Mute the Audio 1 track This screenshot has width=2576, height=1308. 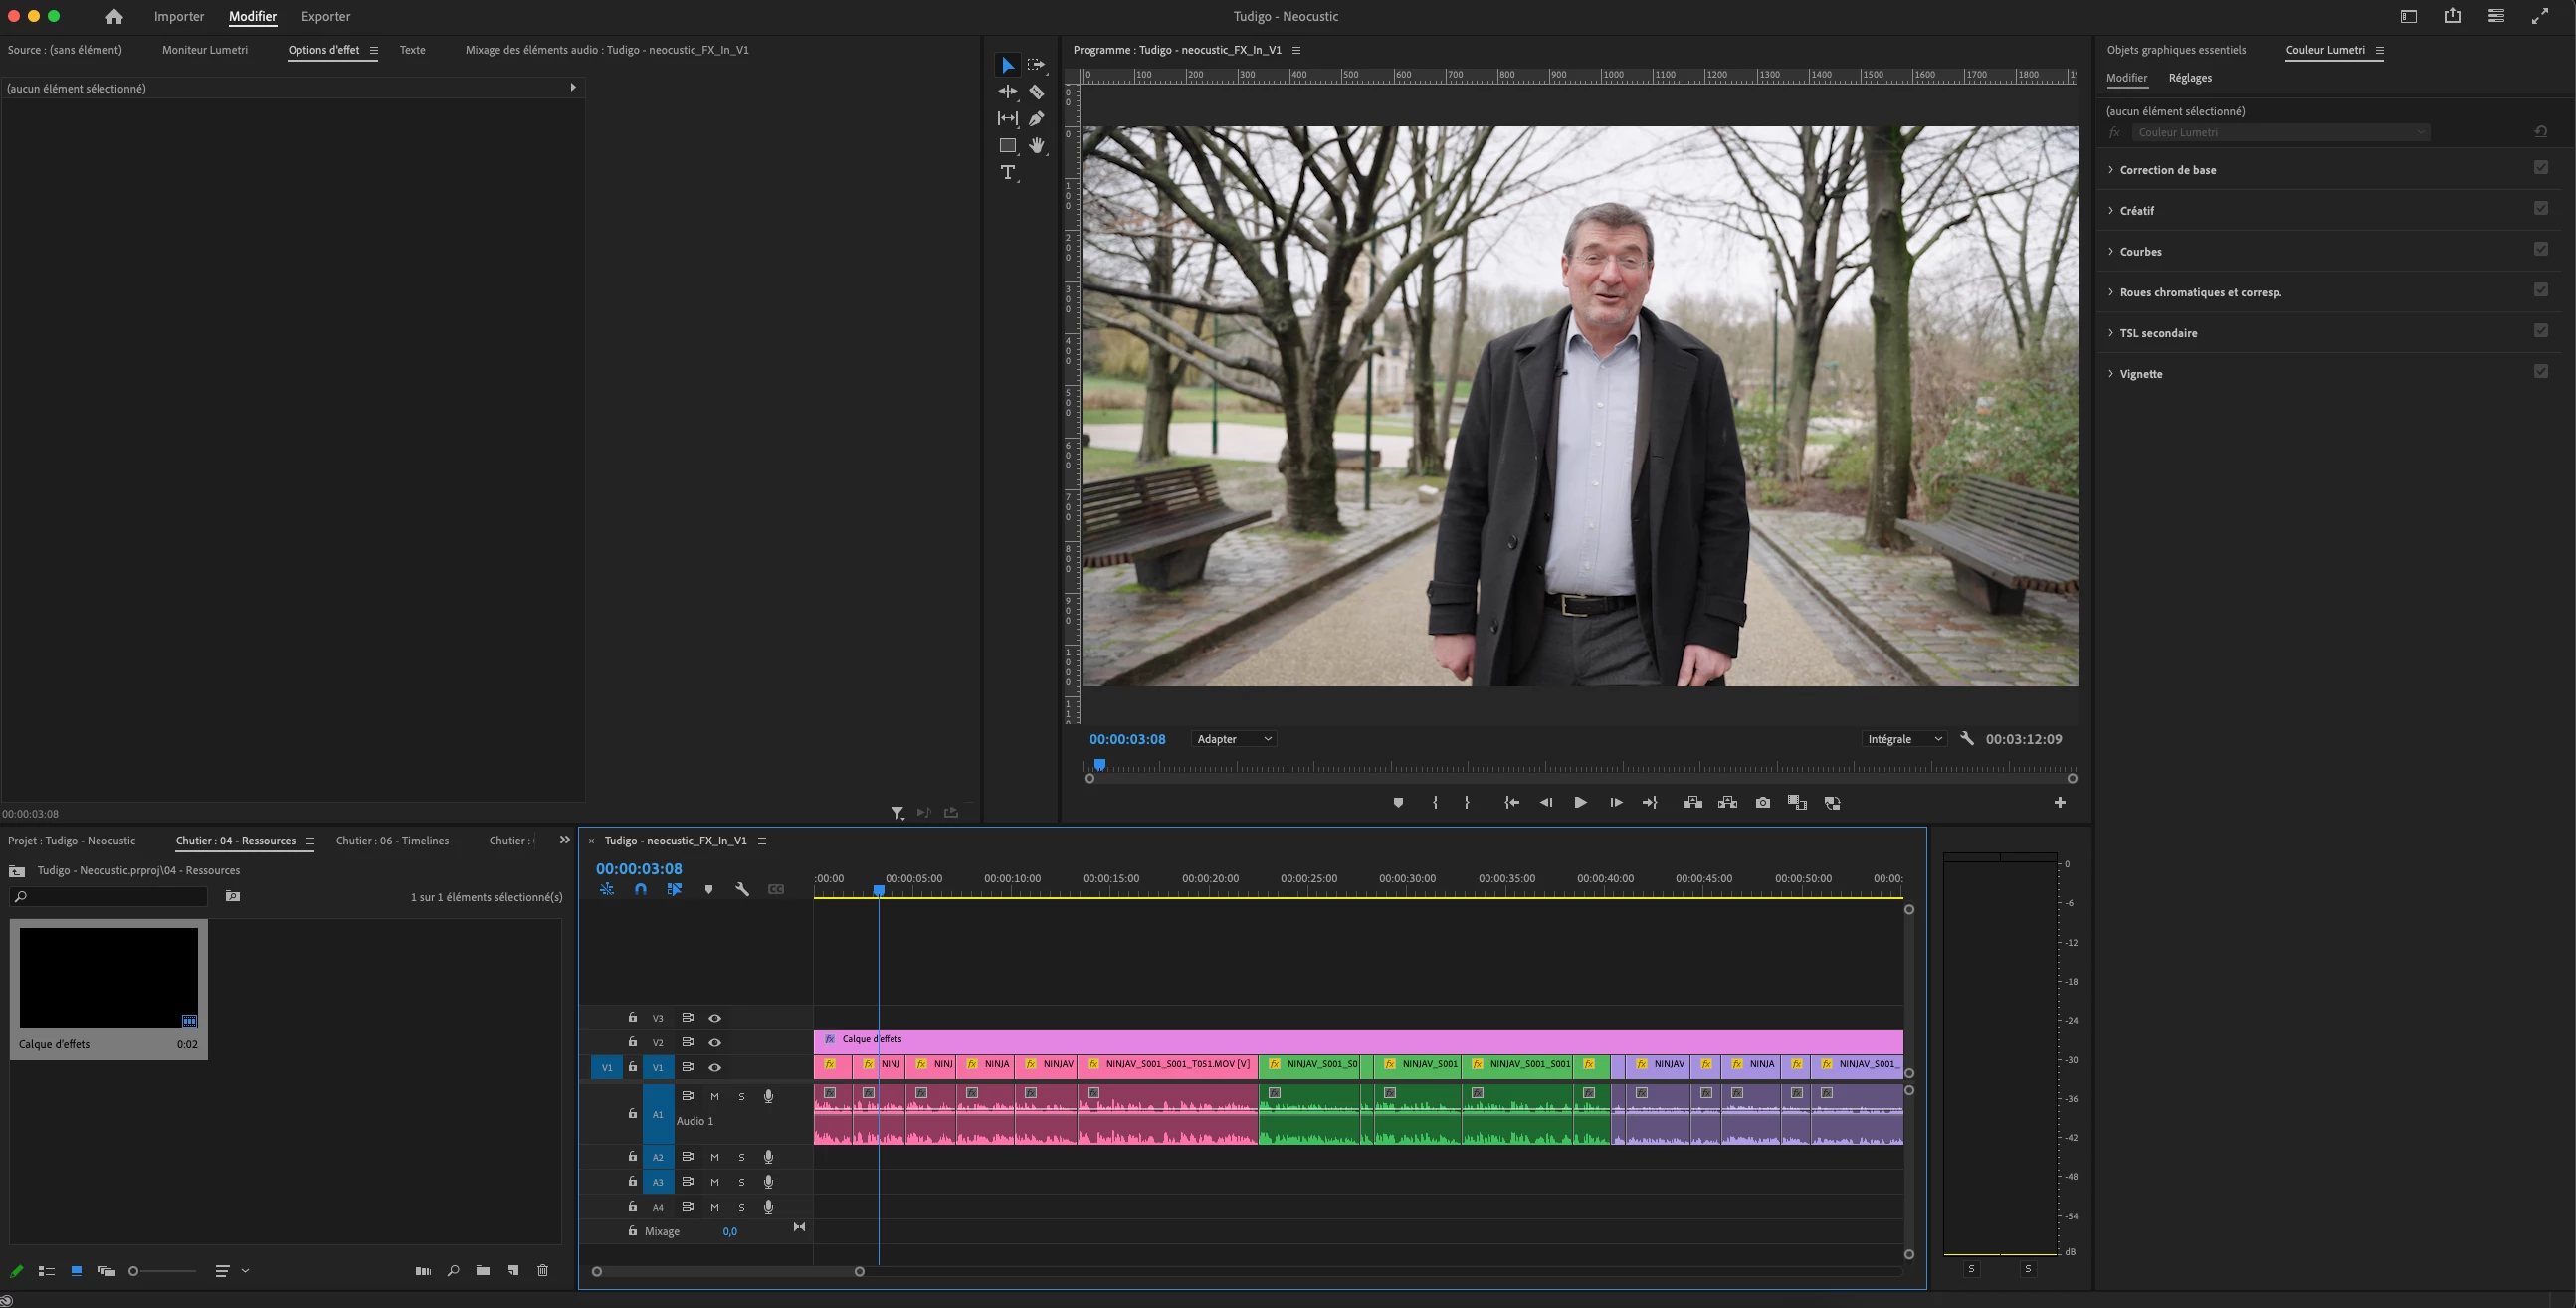(715, 1097)
